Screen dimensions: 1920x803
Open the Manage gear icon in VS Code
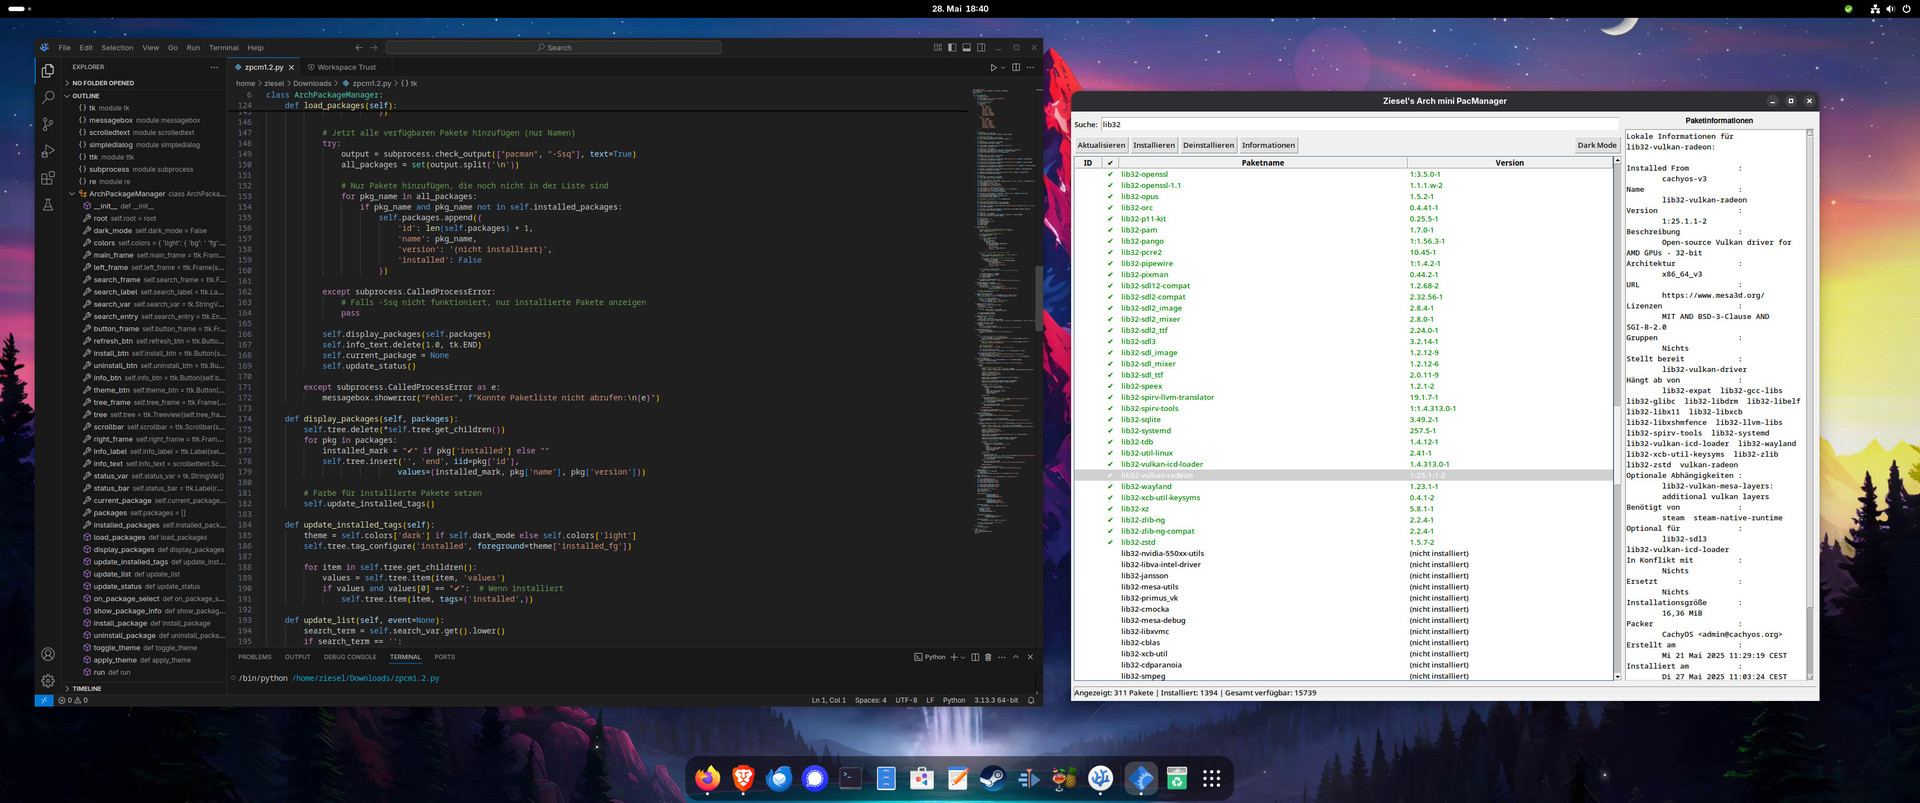coord(47,680)
